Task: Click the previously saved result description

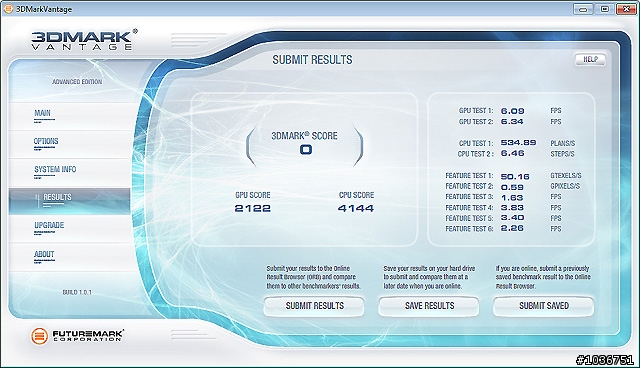Action: (543, 277)
